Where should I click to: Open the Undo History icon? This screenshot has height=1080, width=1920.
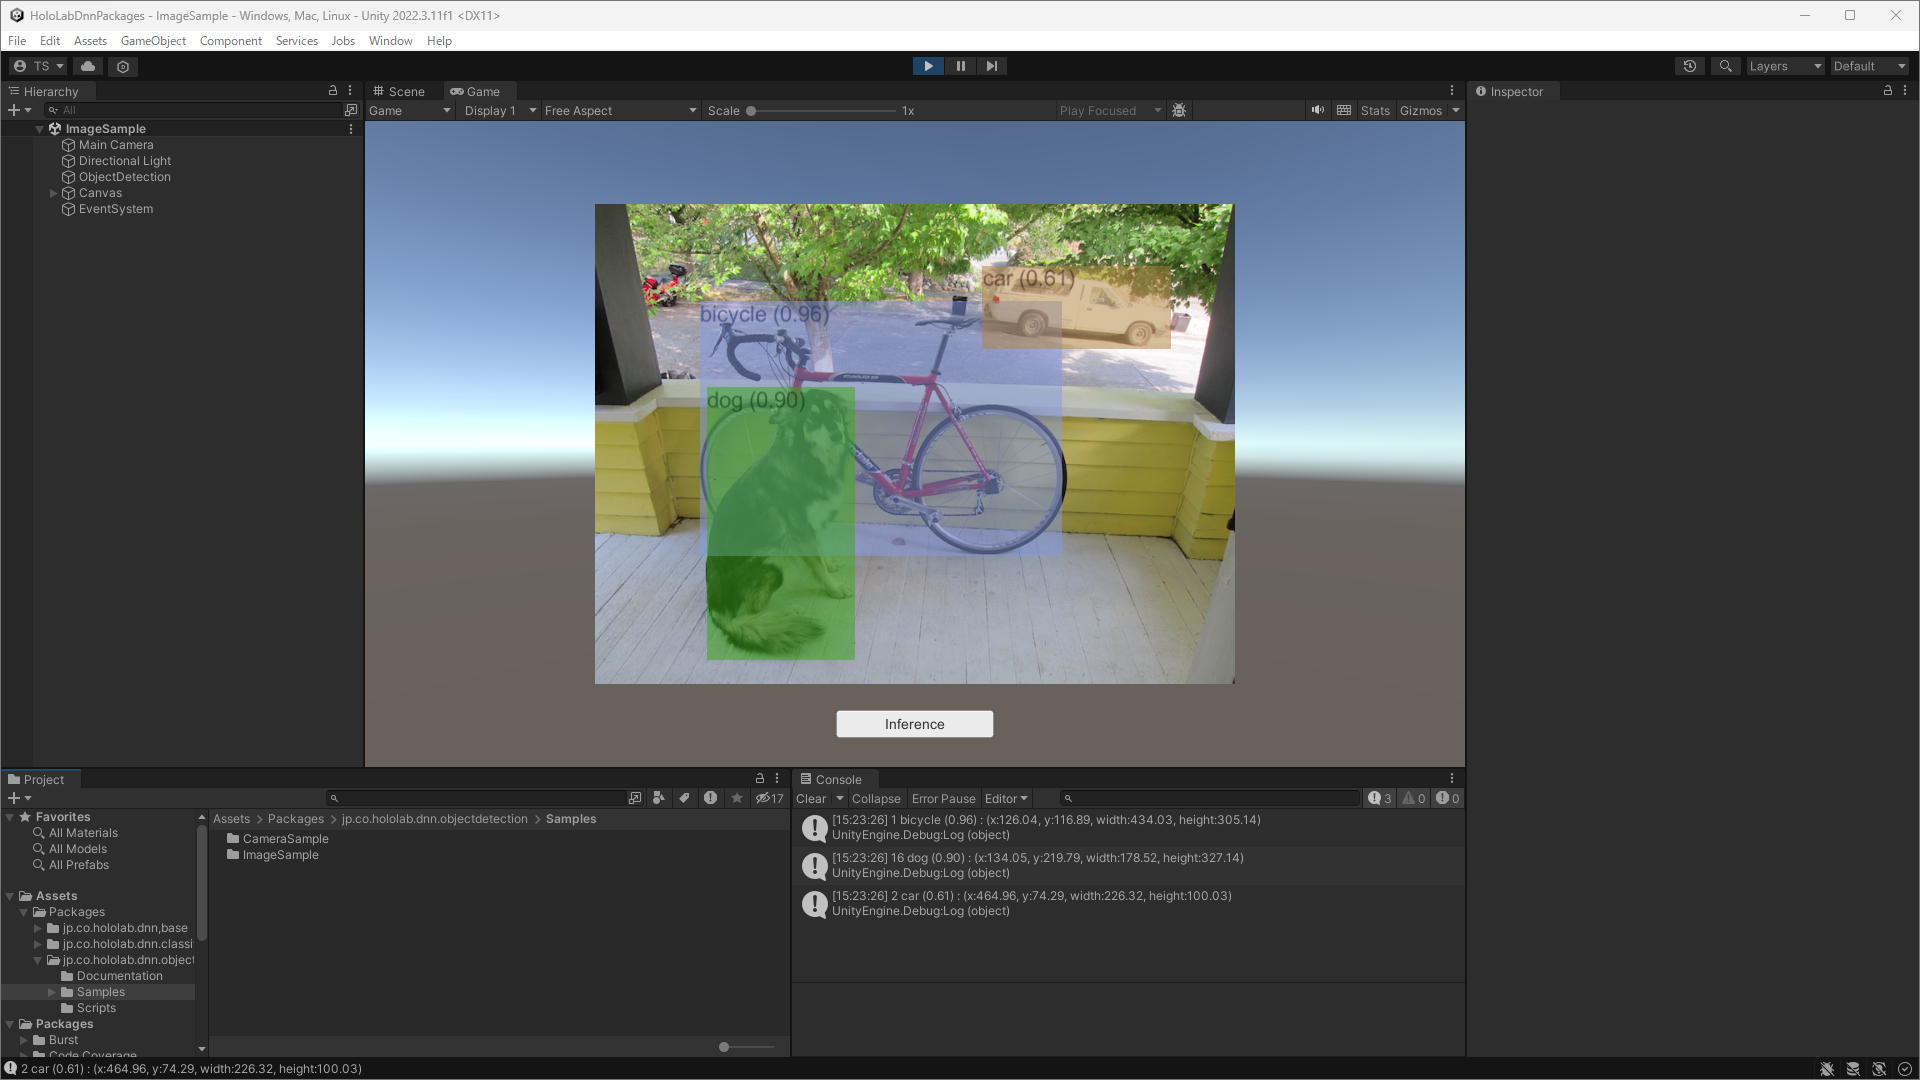pyautogui.click(x=1690, y=66)
